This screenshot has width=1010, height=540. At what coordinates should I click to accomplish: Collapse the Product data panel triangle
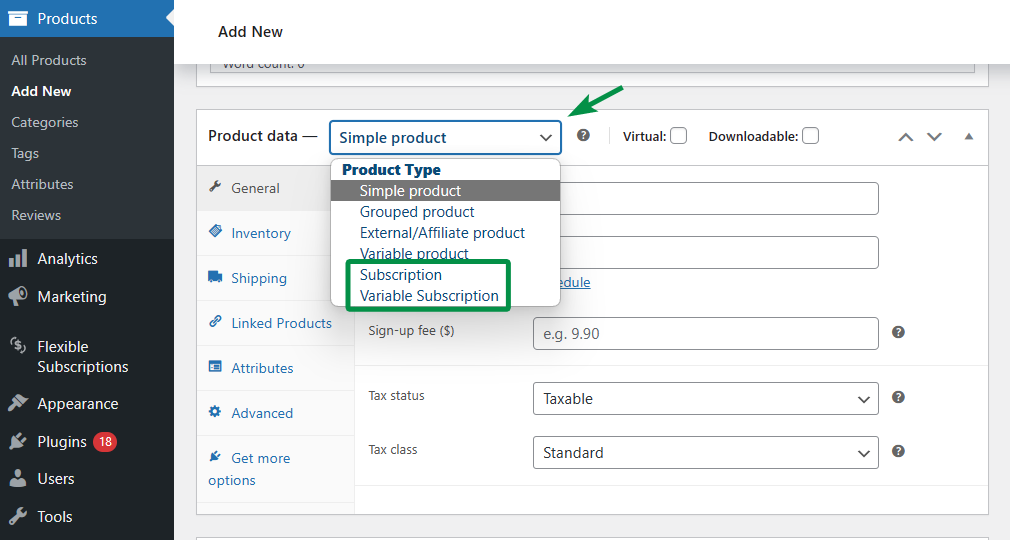(968, 136)
